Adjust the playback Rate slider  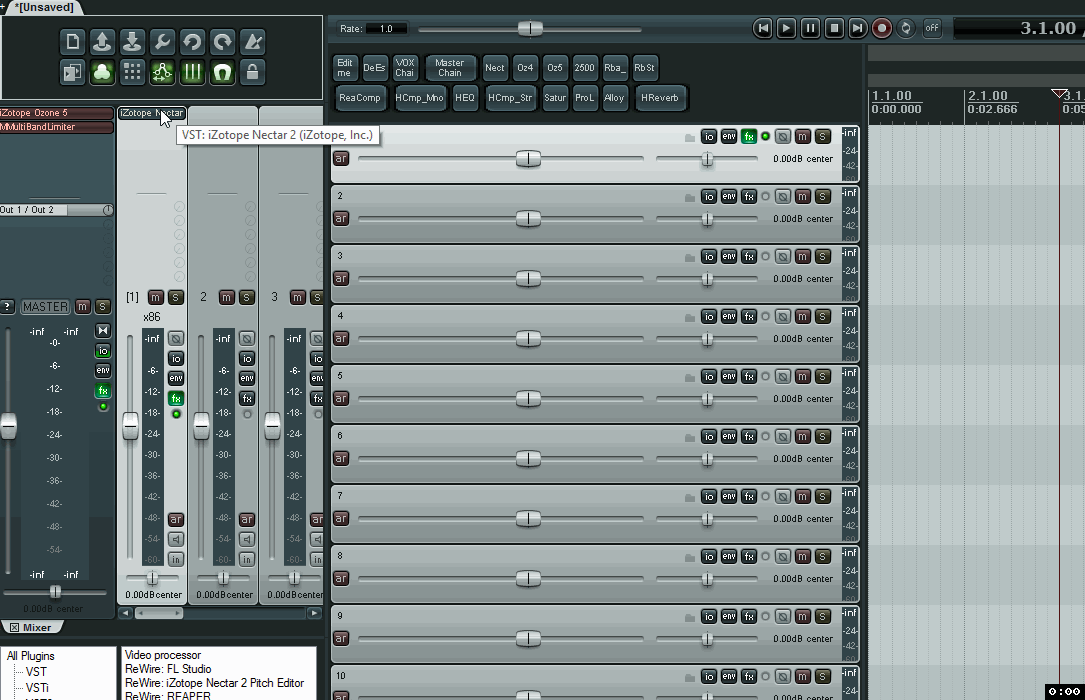(x=530, y=28)
